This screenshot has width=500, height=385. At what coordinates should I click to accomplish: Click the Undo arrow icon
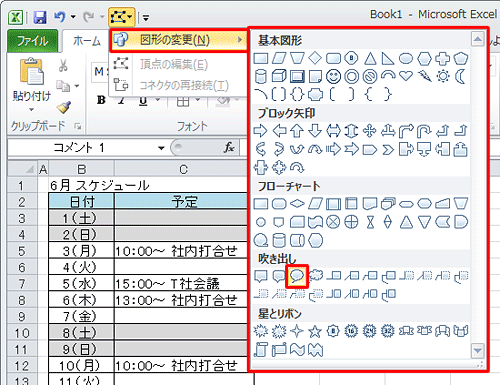click(x=60, y=17)
